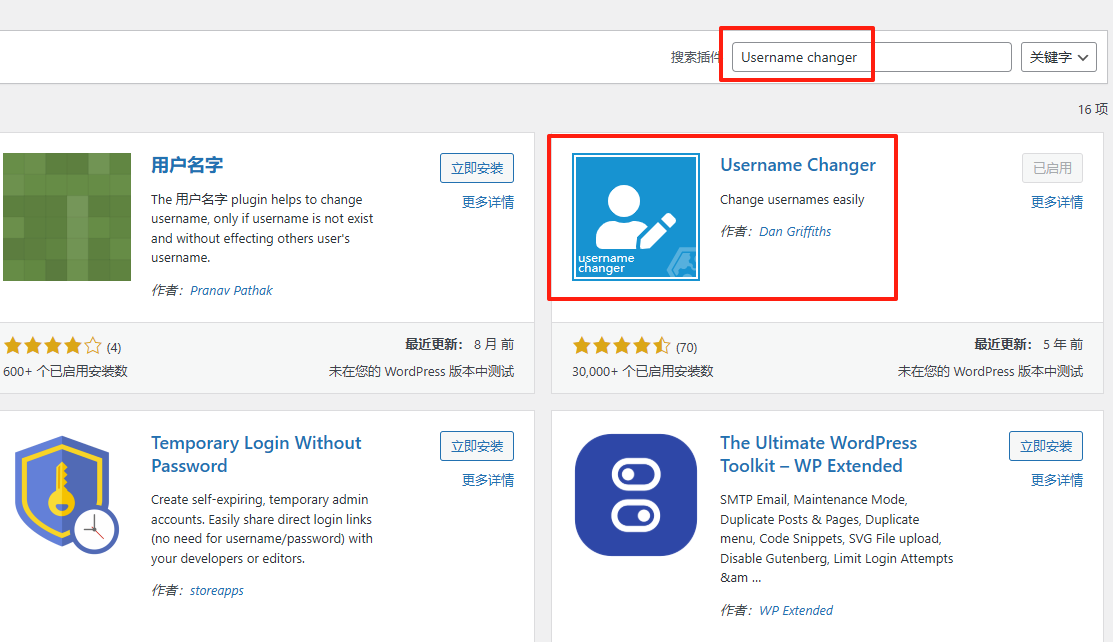
Task: Visit author storeapps link
Action: [216, 591]
